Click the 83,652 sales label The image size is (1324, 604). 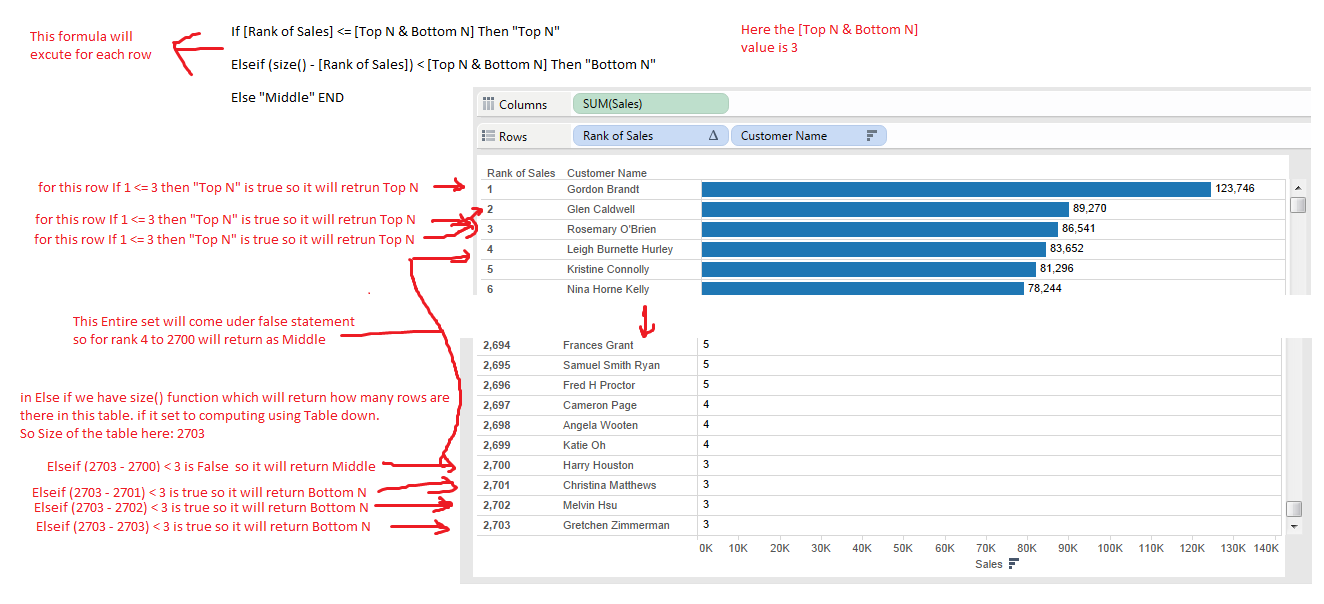point(1067,248)
